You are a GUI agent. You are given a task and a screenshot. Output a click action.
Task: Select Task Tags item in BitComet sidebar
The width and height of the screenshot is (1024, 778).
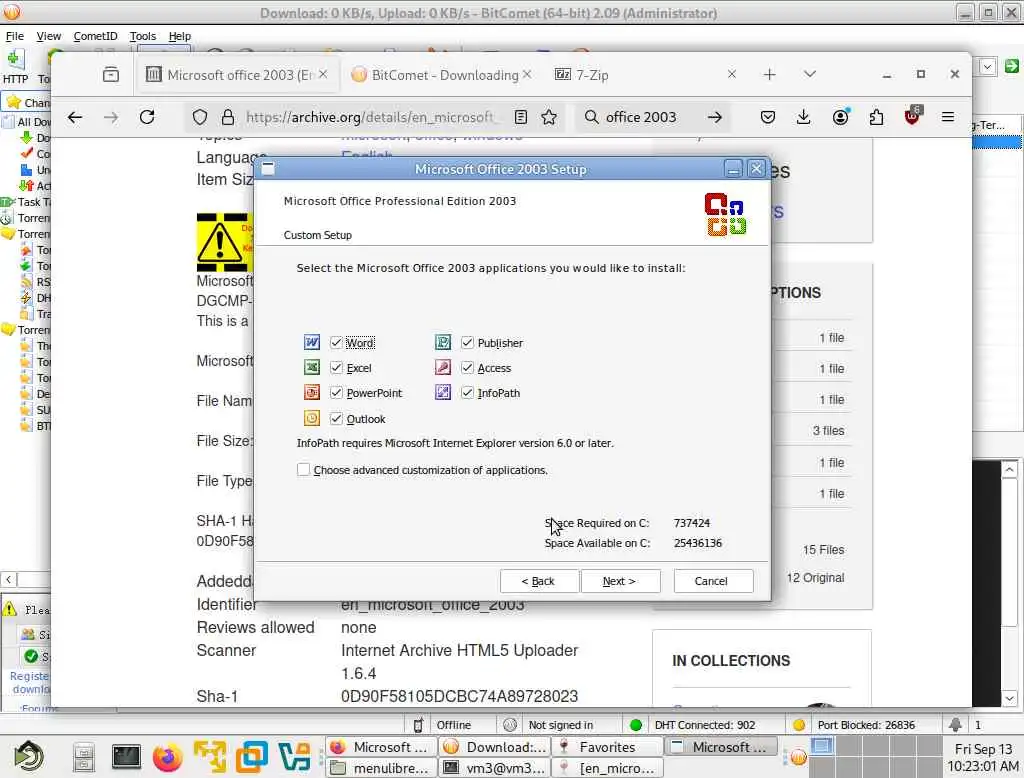26,202
